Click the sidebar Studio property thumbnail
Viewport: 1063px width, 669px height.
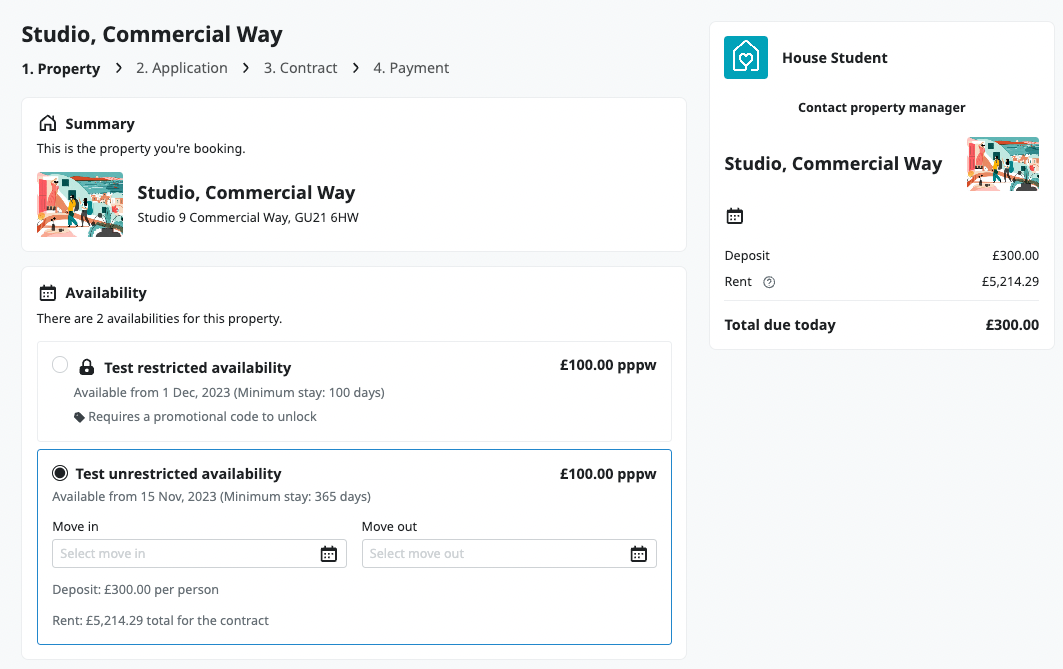tap(1003, 164)
